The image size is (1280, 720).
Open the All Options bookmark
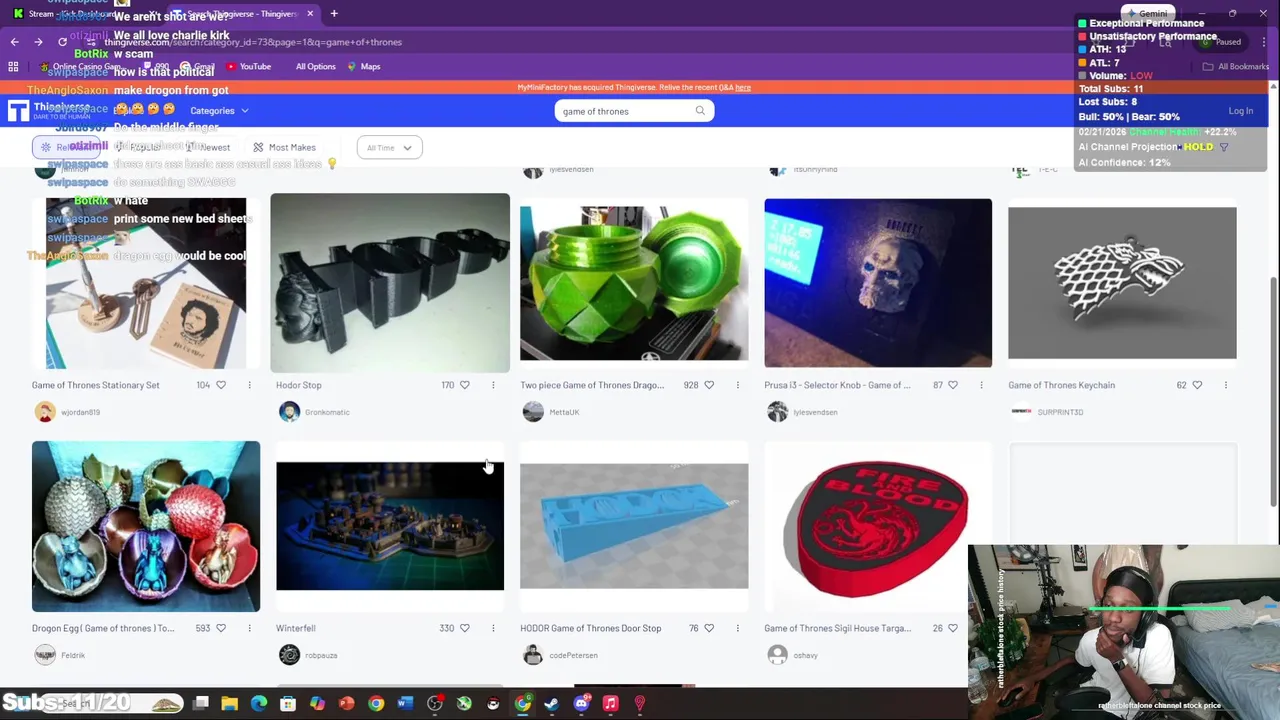315,66
